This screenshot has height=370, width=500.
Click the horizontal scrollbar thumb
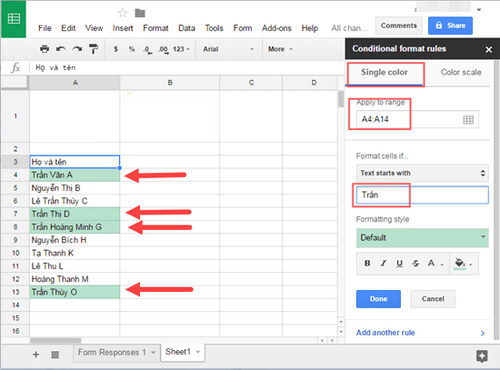pos(55,340)
